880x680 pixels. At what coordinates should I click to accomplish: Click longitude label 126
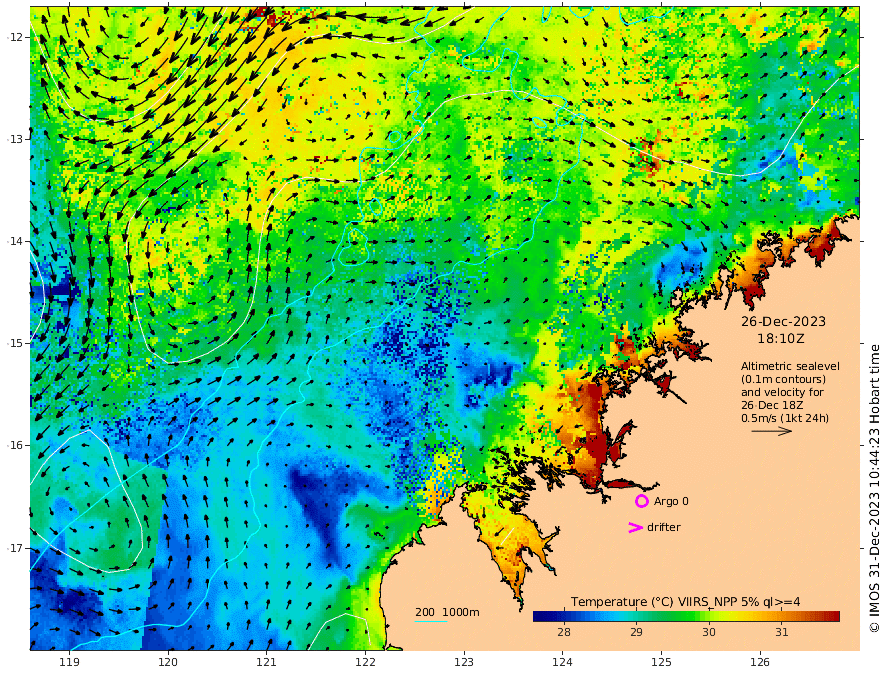(x=760, y=663)
